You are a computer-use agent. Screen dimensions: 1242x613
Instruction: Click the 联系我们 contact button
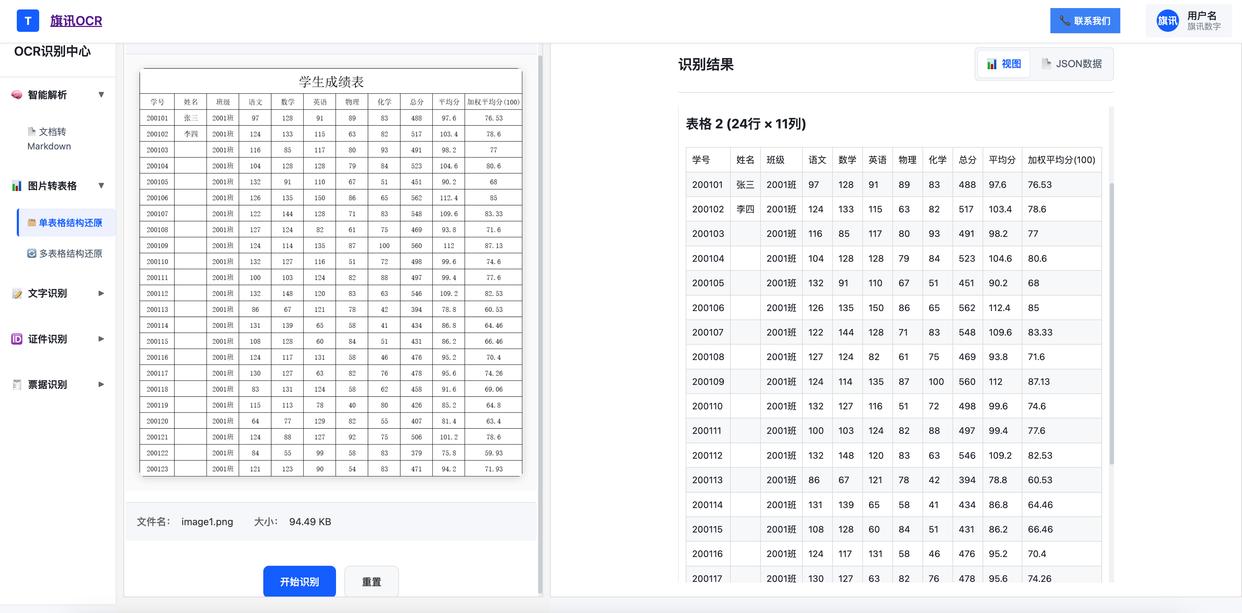(1085, 21)
